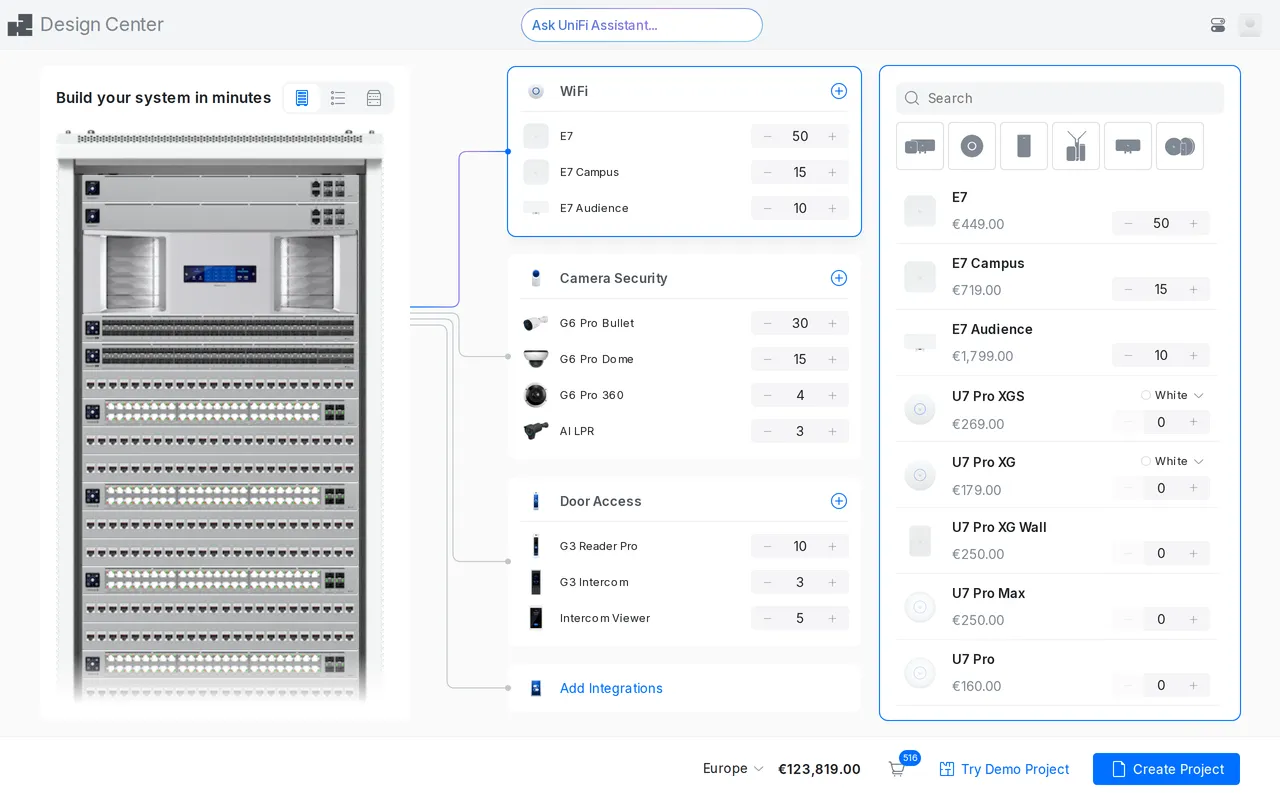
Task: Click Ask UniFi Assistant input
Action: point(642,25)
